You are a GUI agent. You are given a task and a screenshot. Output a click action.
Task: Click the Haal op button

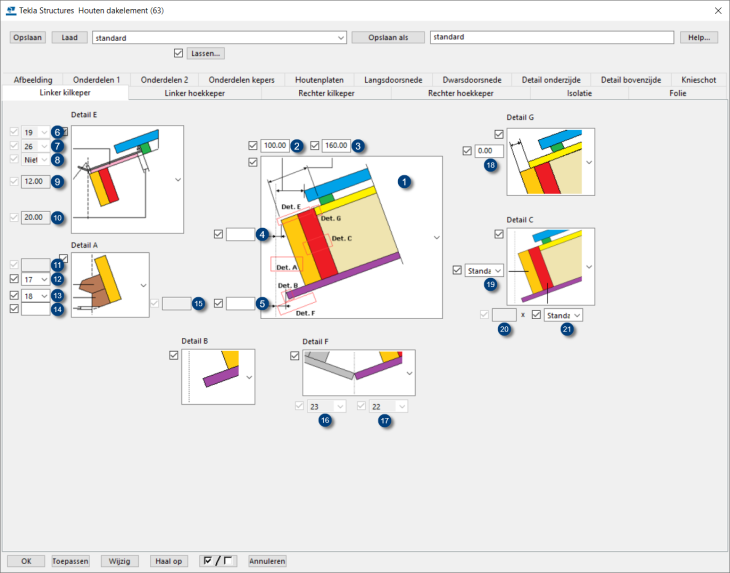[169, 561]
